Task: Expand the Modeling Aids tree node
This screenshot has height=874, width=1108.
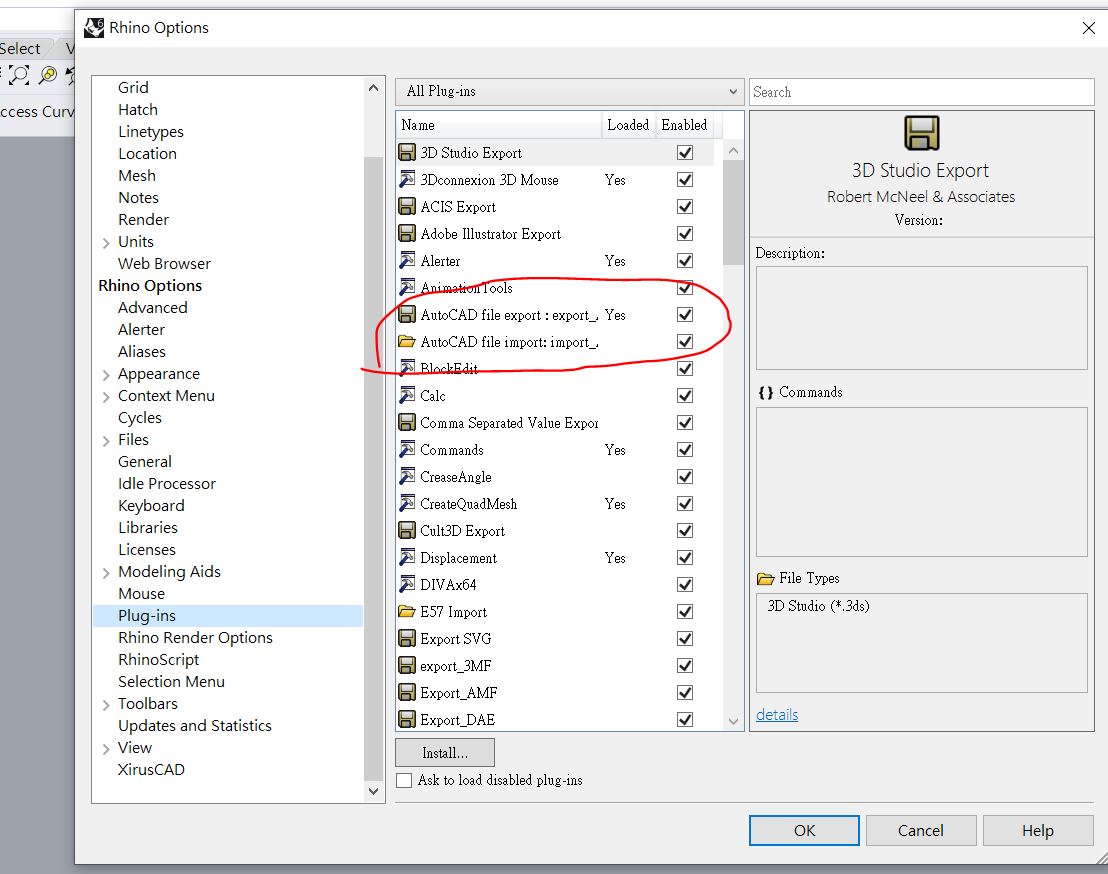Action: [x=106, y=573]
